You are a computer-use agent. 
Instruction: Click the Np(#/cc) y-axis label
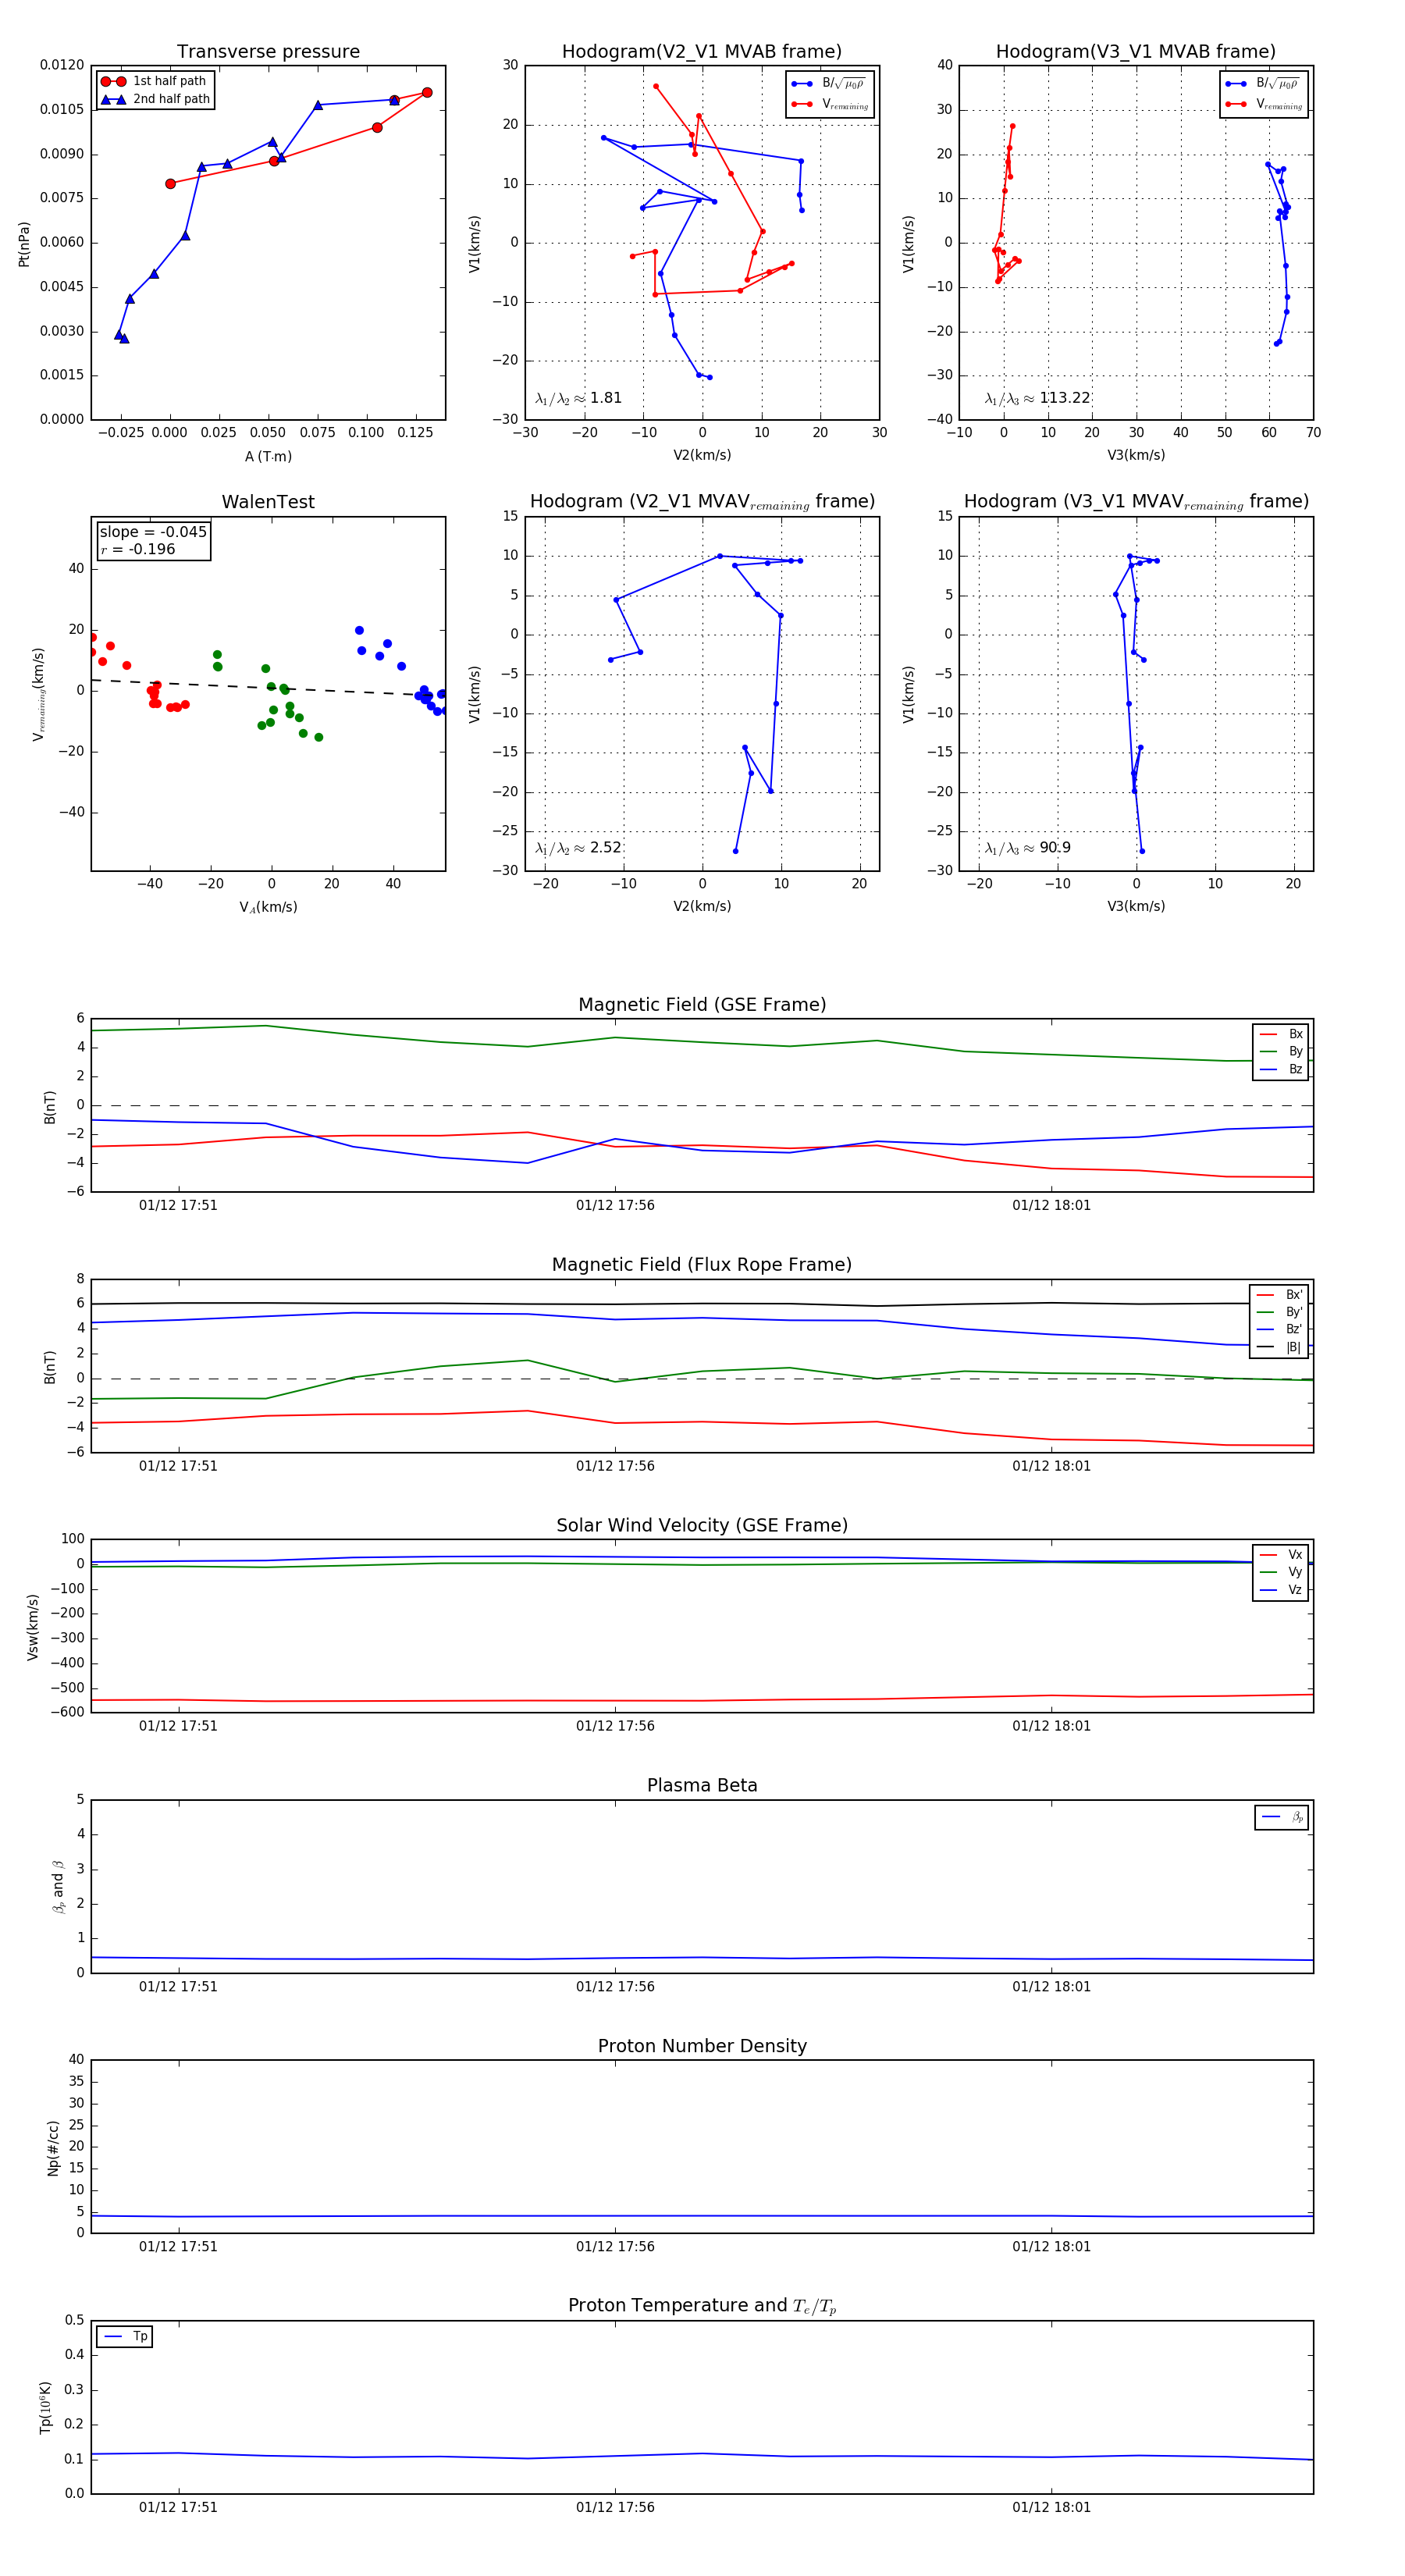pyautogui.click(x=53, y=2148)
